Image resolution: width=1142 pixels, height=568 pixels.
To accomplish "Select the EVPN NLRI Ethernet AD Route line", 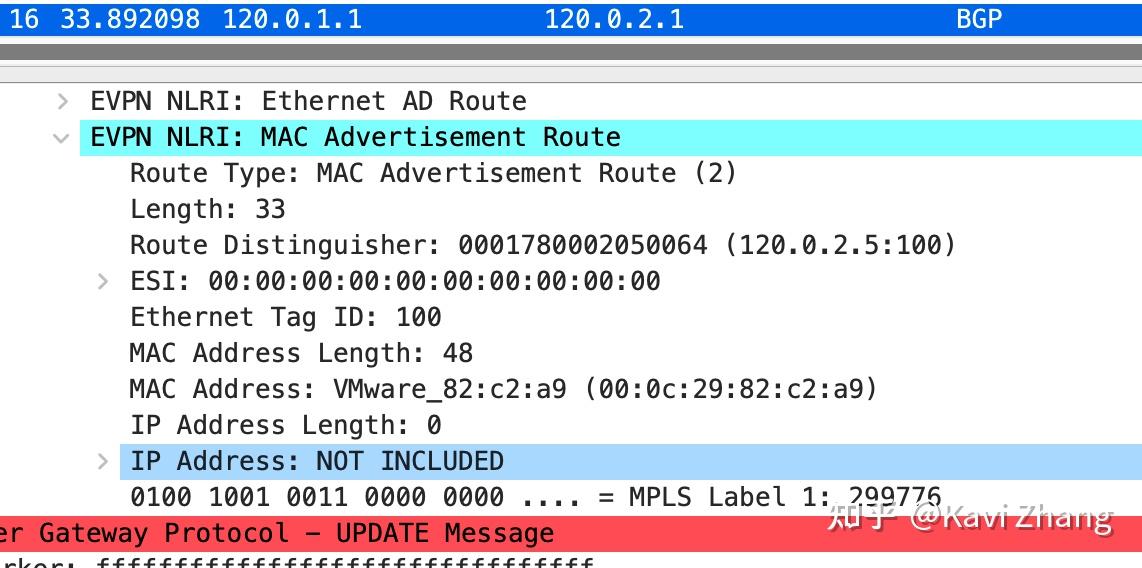I will click(308, 101).
